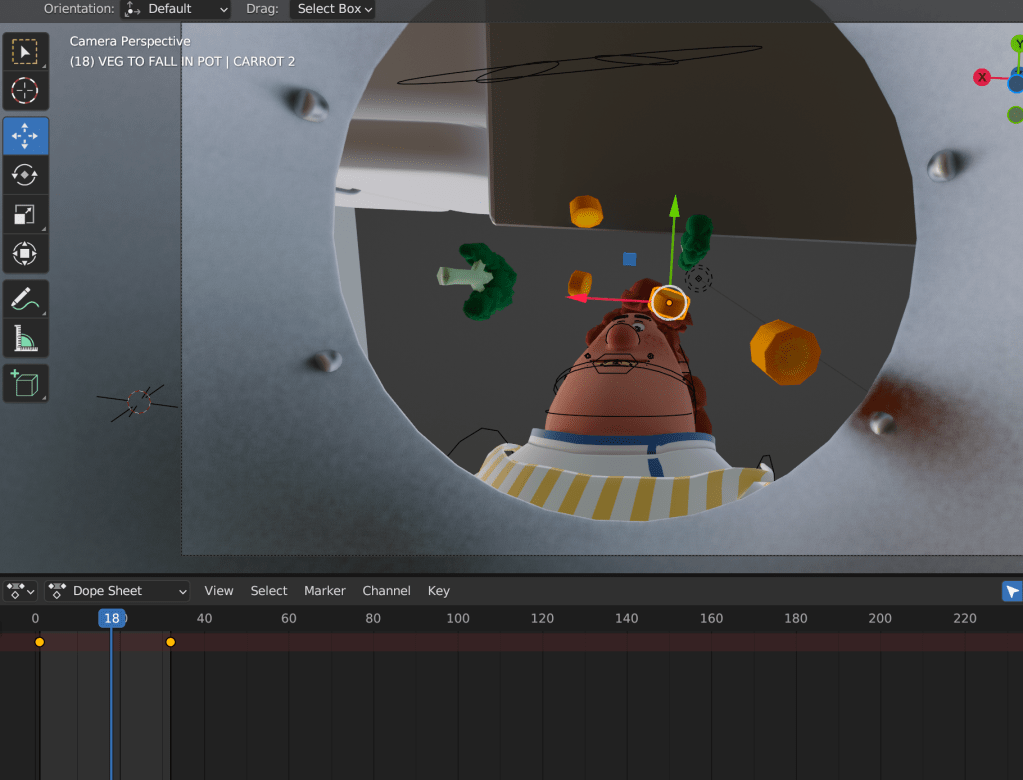
Task: Open the View menu in Dope Sheet
Action: [x=219, y=591]
